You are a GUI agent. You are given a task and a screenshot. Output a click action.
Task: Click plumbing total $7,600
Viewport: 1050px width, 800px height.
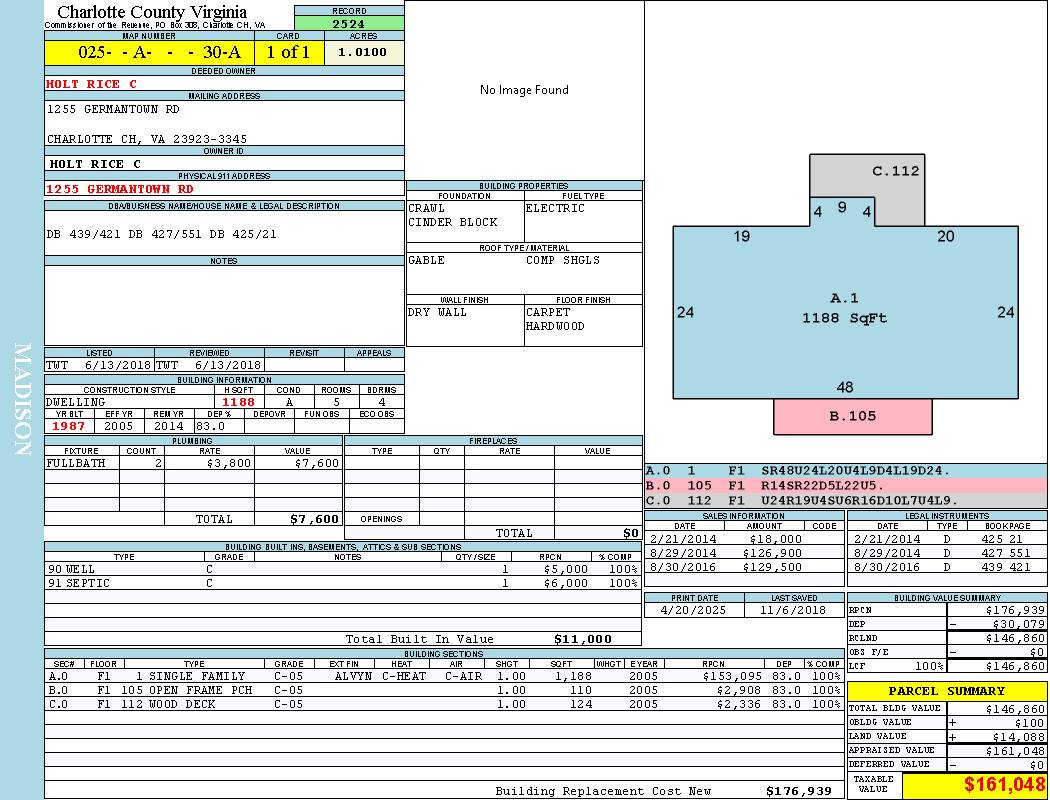pyautogui.click(x=314, y=519)
